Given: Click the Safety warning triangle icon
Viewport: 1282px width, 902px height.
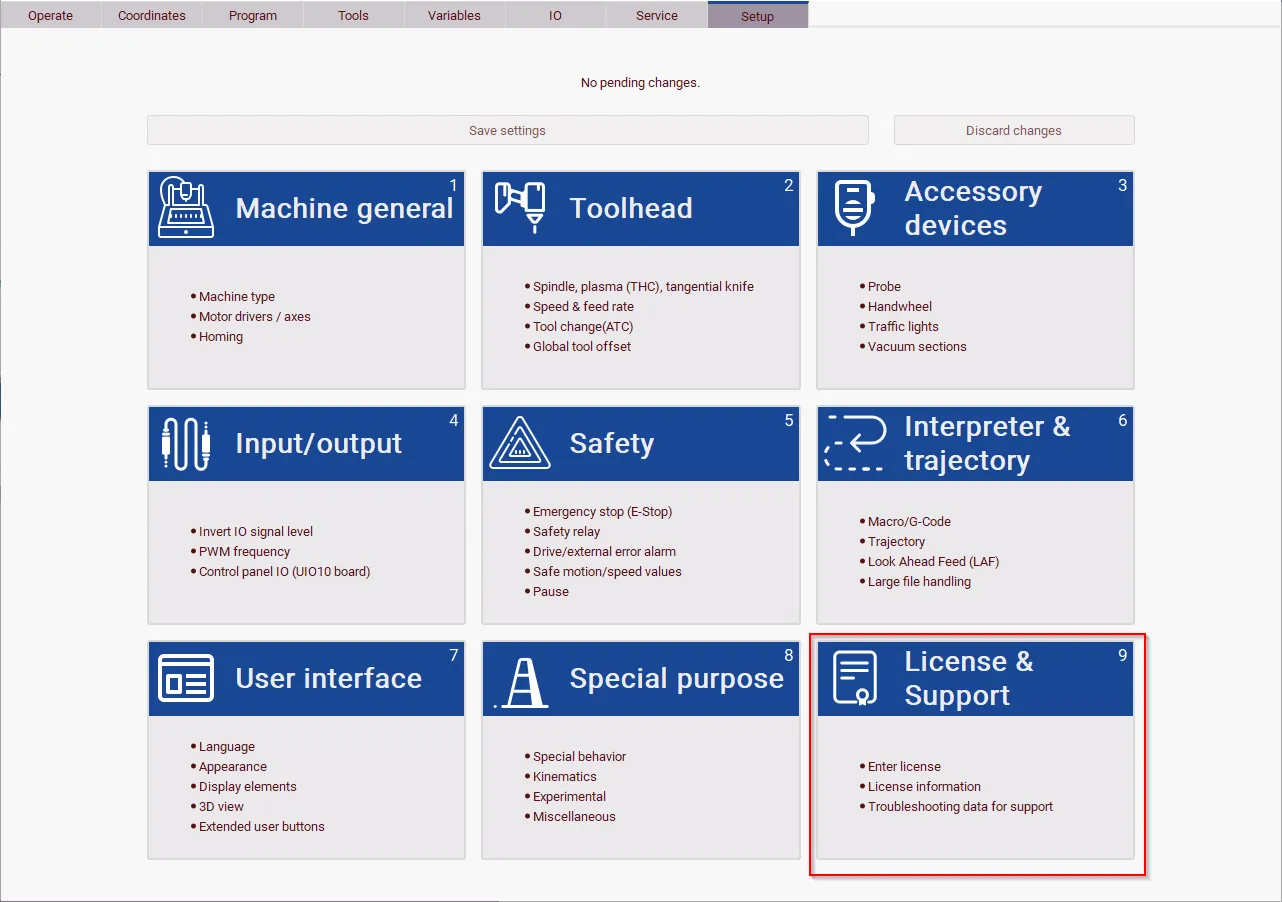Looking at the screenshot, I should click(x=520, y=443).
